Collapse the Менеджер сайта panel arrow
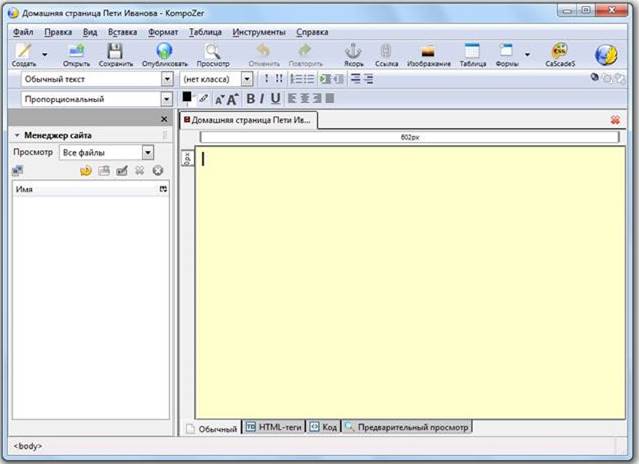Screen dimensions: 639x464 17,135
